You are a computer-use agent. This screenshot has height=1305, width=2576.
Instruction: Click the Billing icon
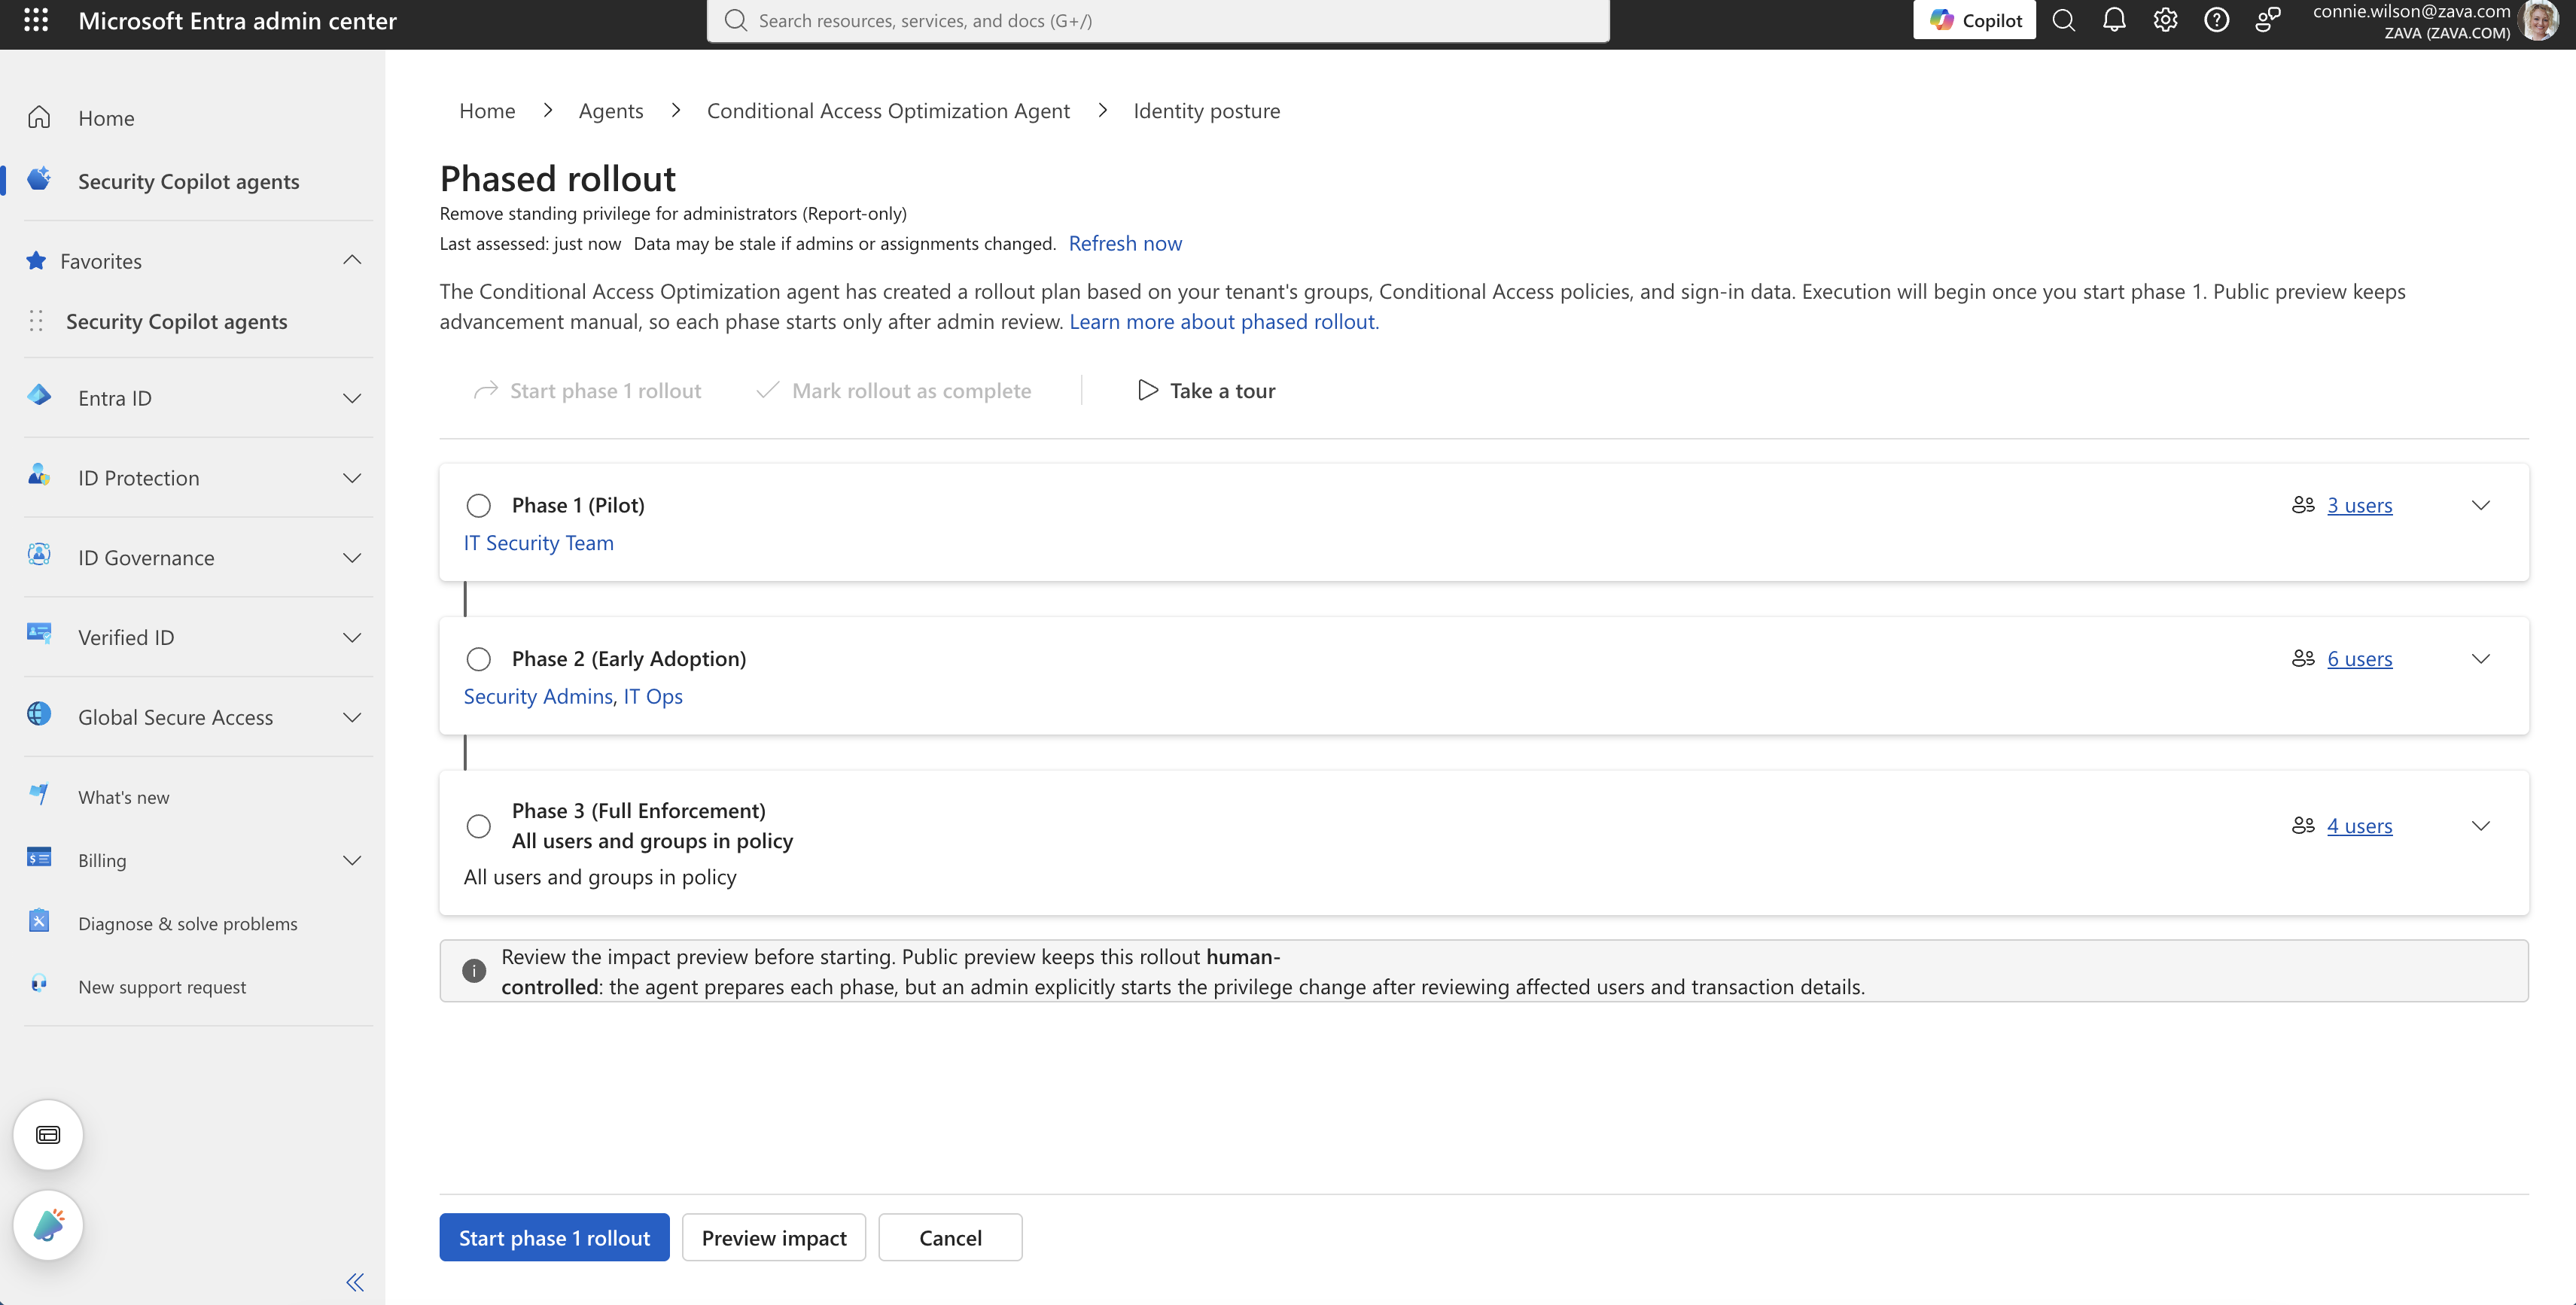click(x=39, y=858)
